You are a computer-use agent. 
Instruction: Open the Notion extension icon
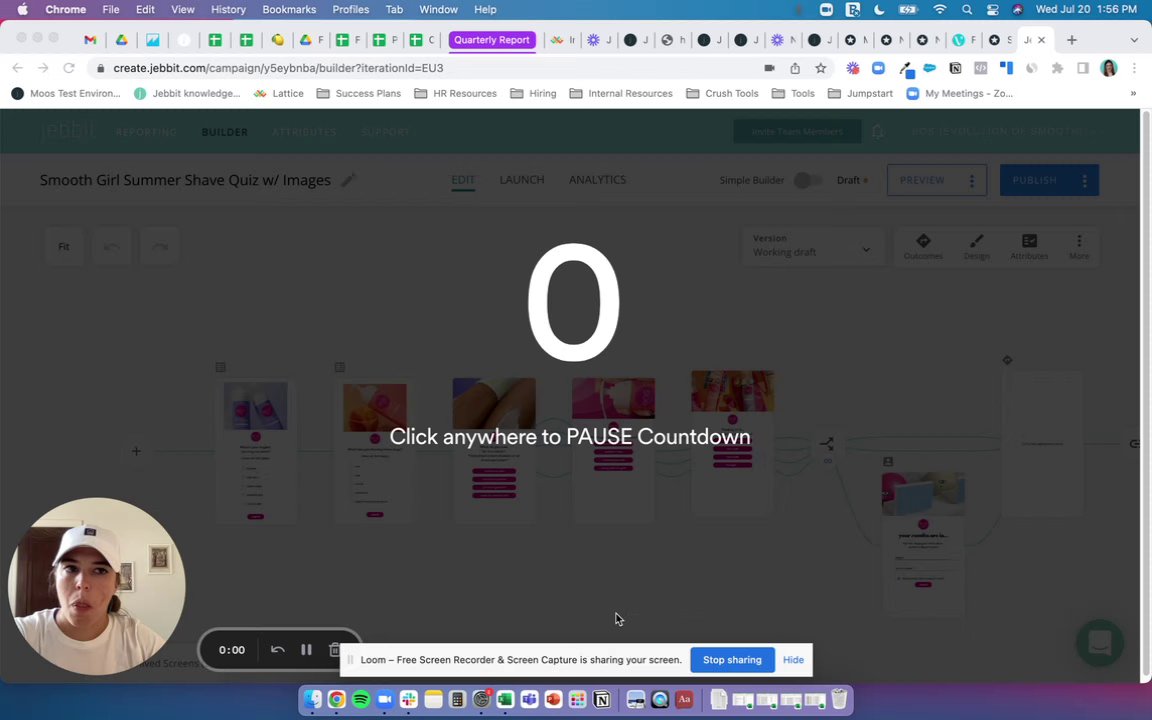[955, 68]
